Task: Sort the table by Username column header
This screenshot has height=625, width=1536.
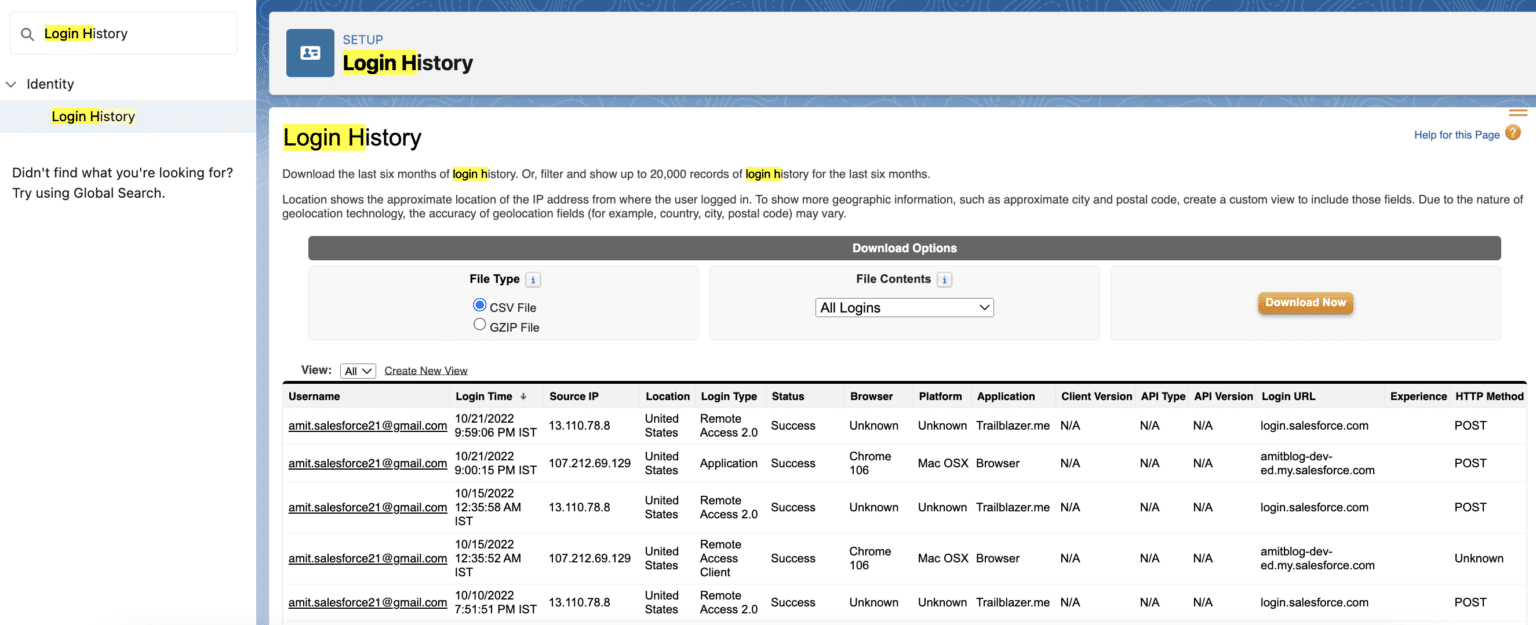Action: coord(314,397)
